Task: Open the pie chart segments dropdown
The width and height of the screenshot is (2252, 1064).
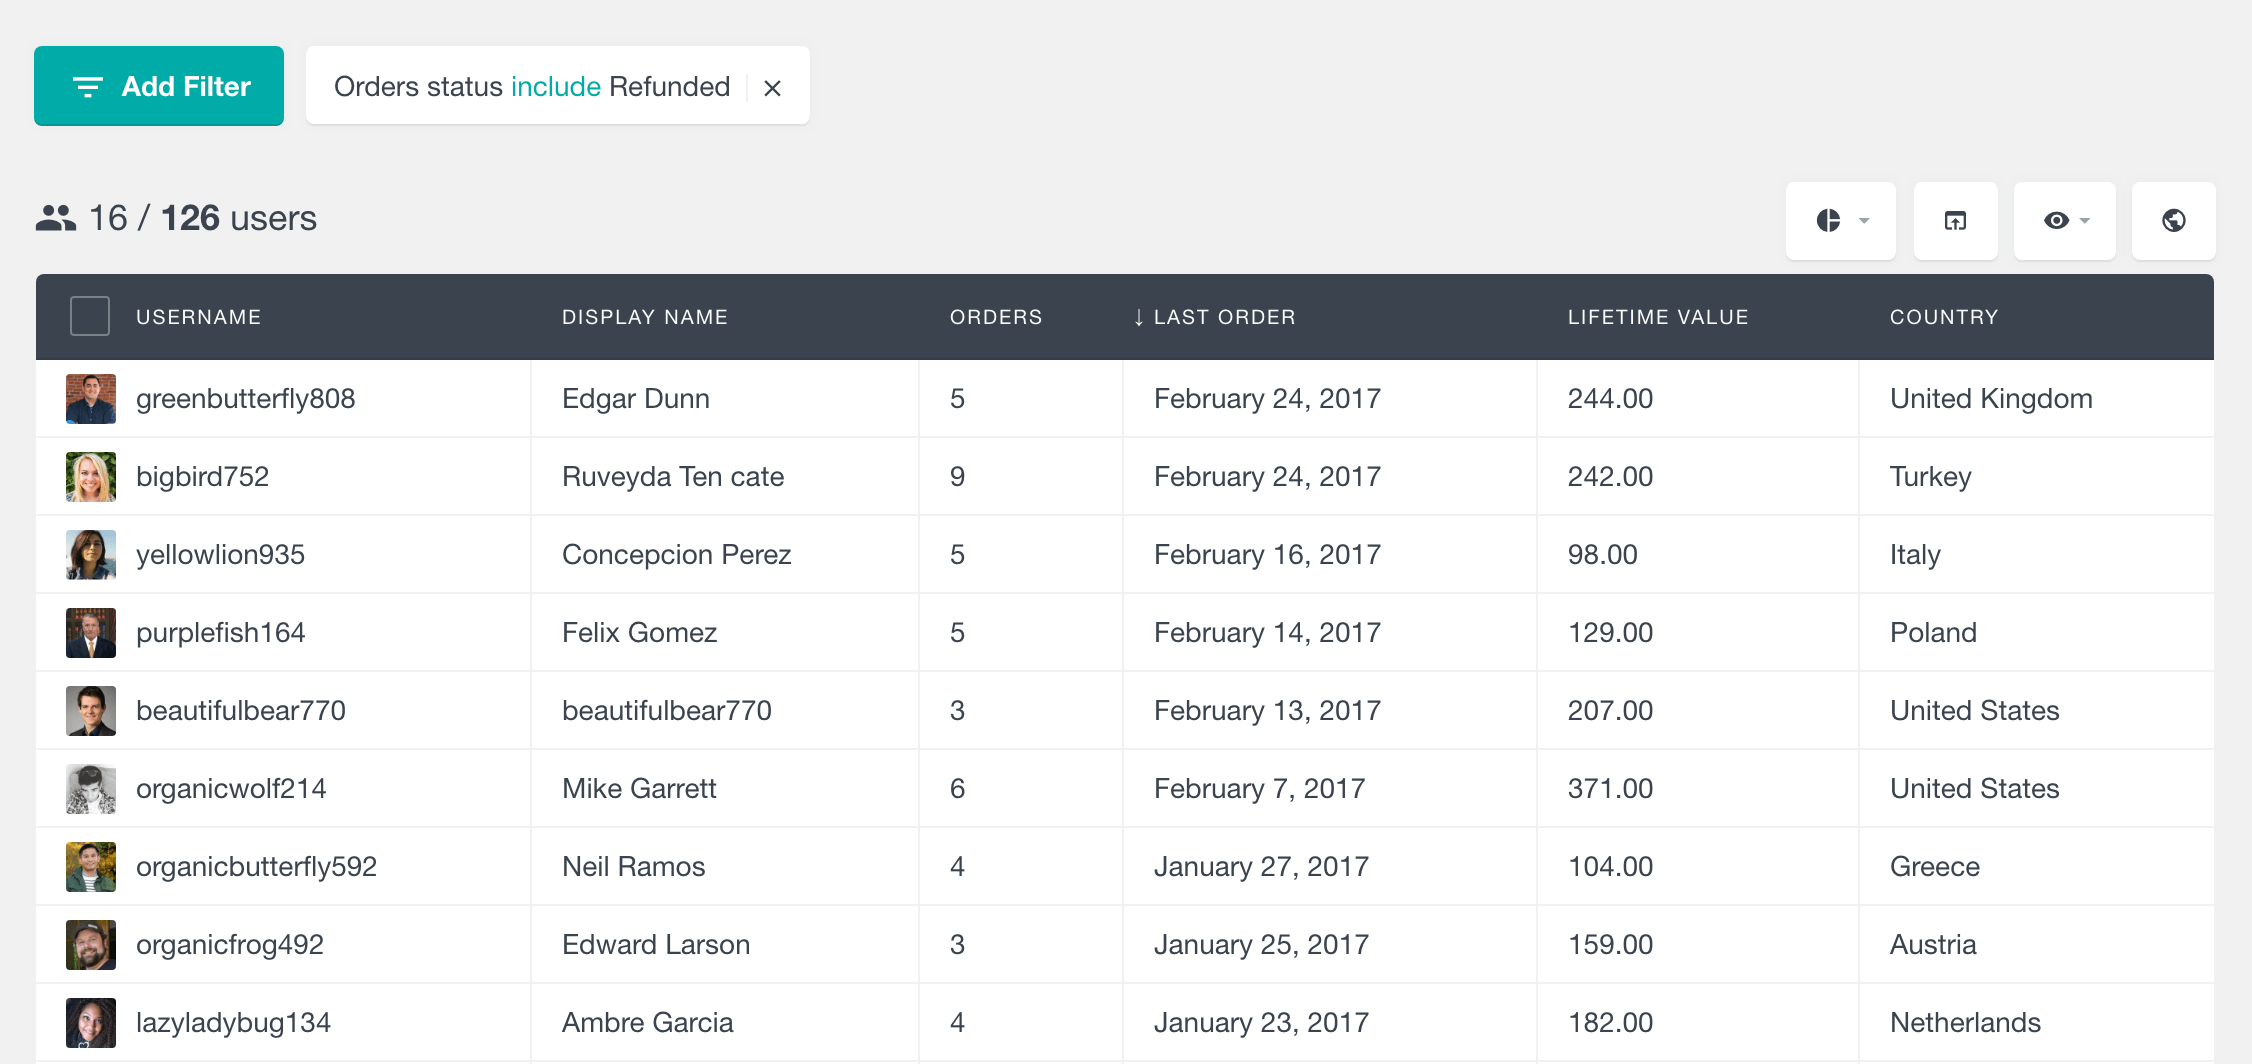Action: click(x=1840, y=221)
